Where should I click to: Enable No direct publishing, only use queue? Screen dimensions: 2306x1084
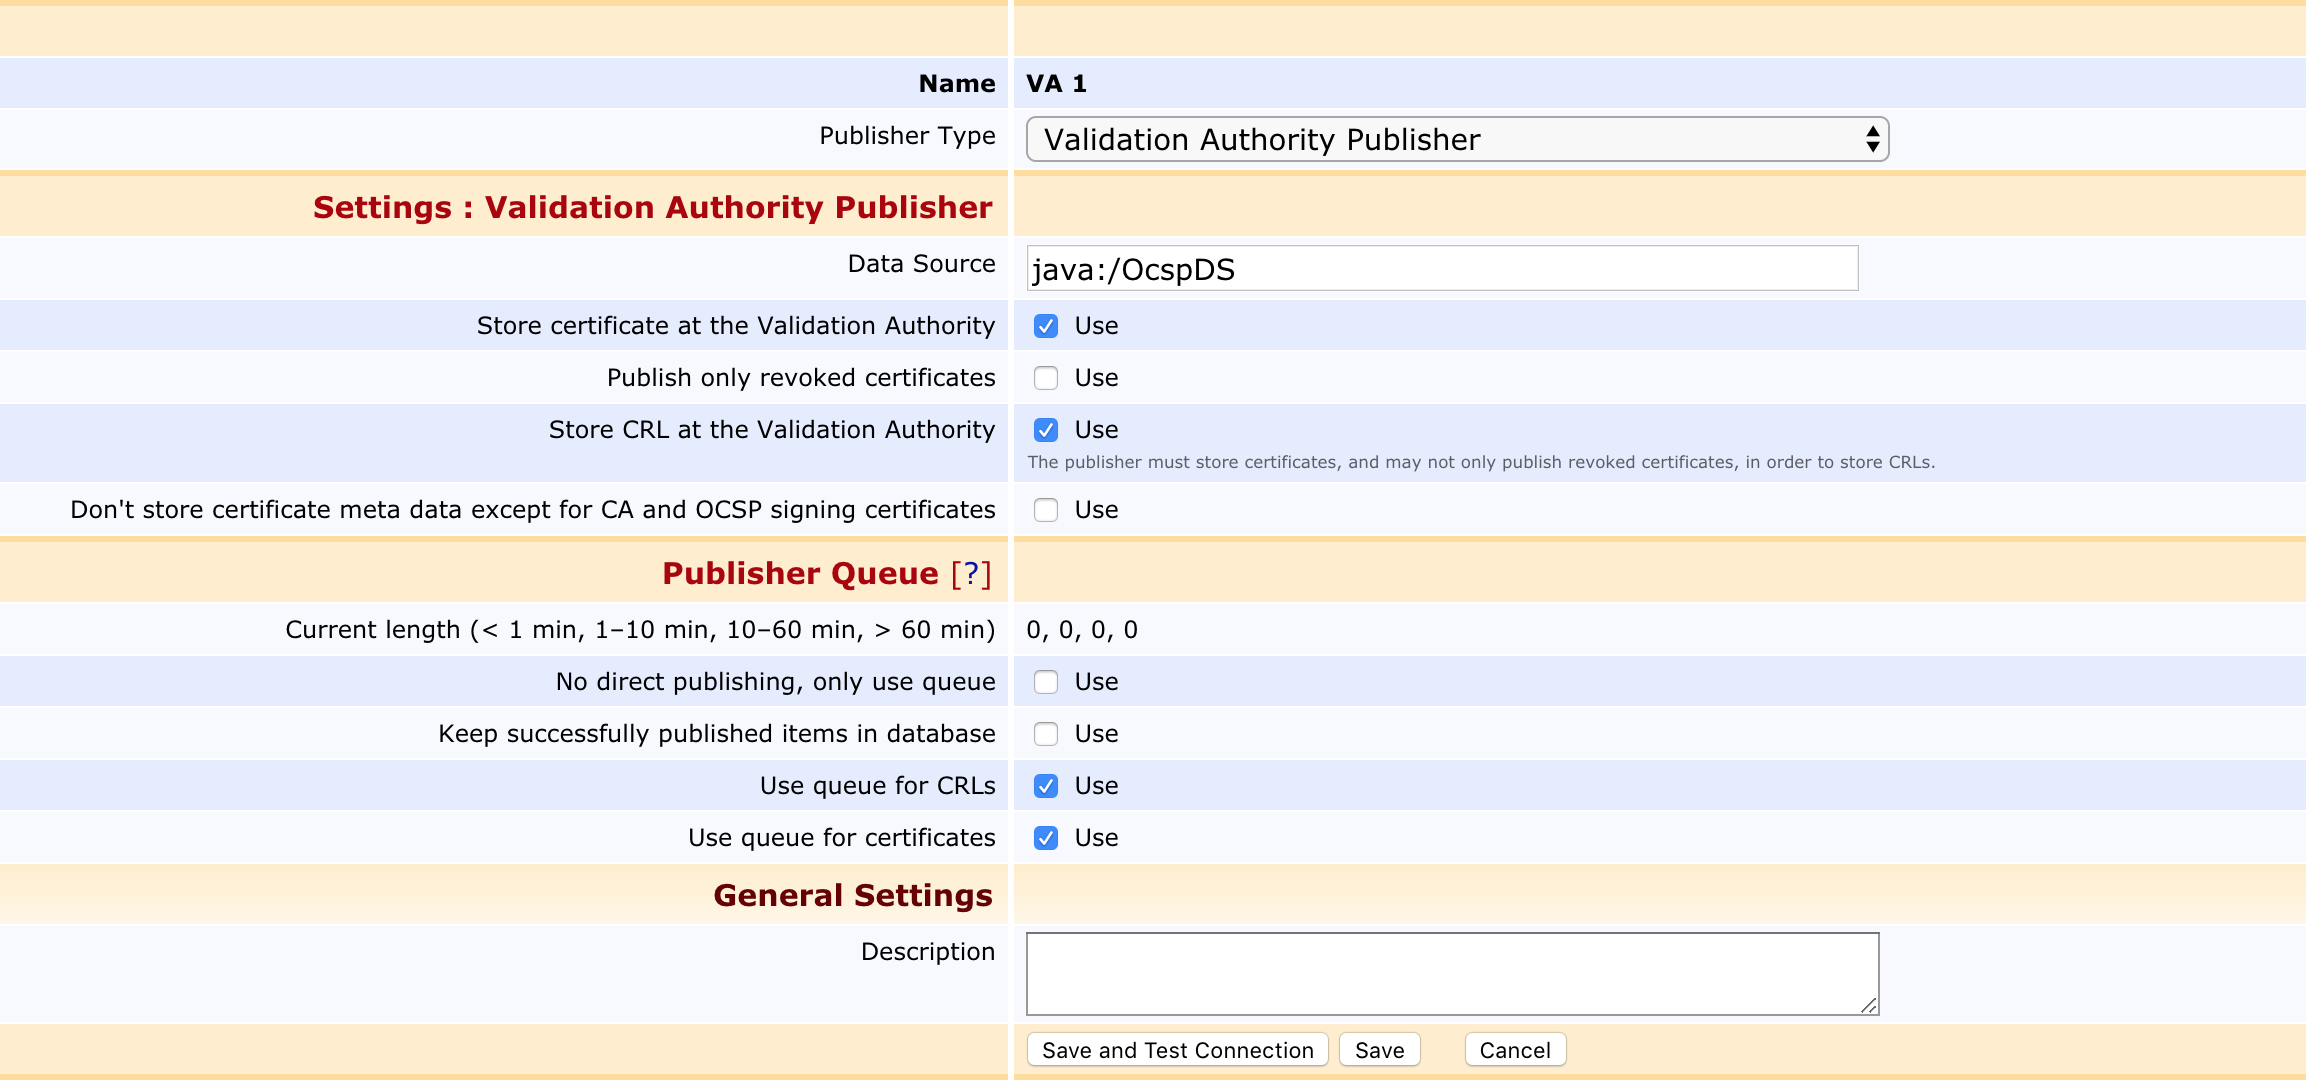1046,682
